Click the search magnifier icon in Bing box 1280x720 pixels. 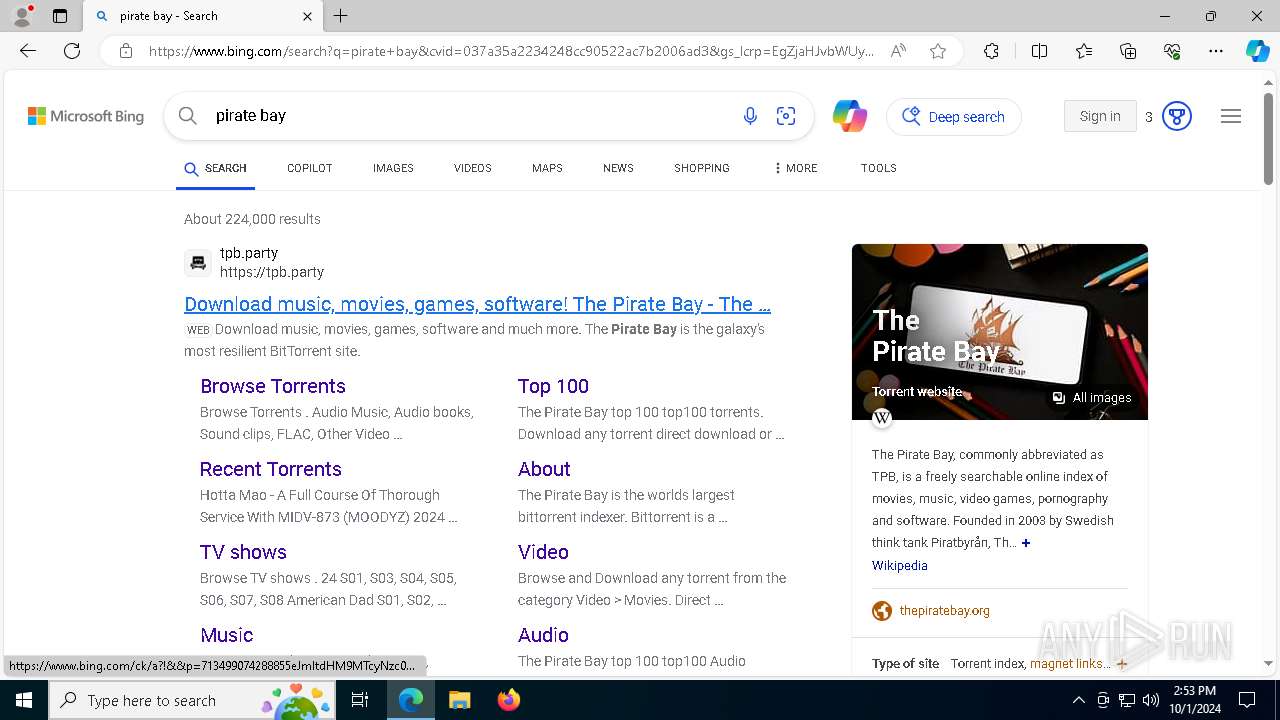(x=188, y=116)
